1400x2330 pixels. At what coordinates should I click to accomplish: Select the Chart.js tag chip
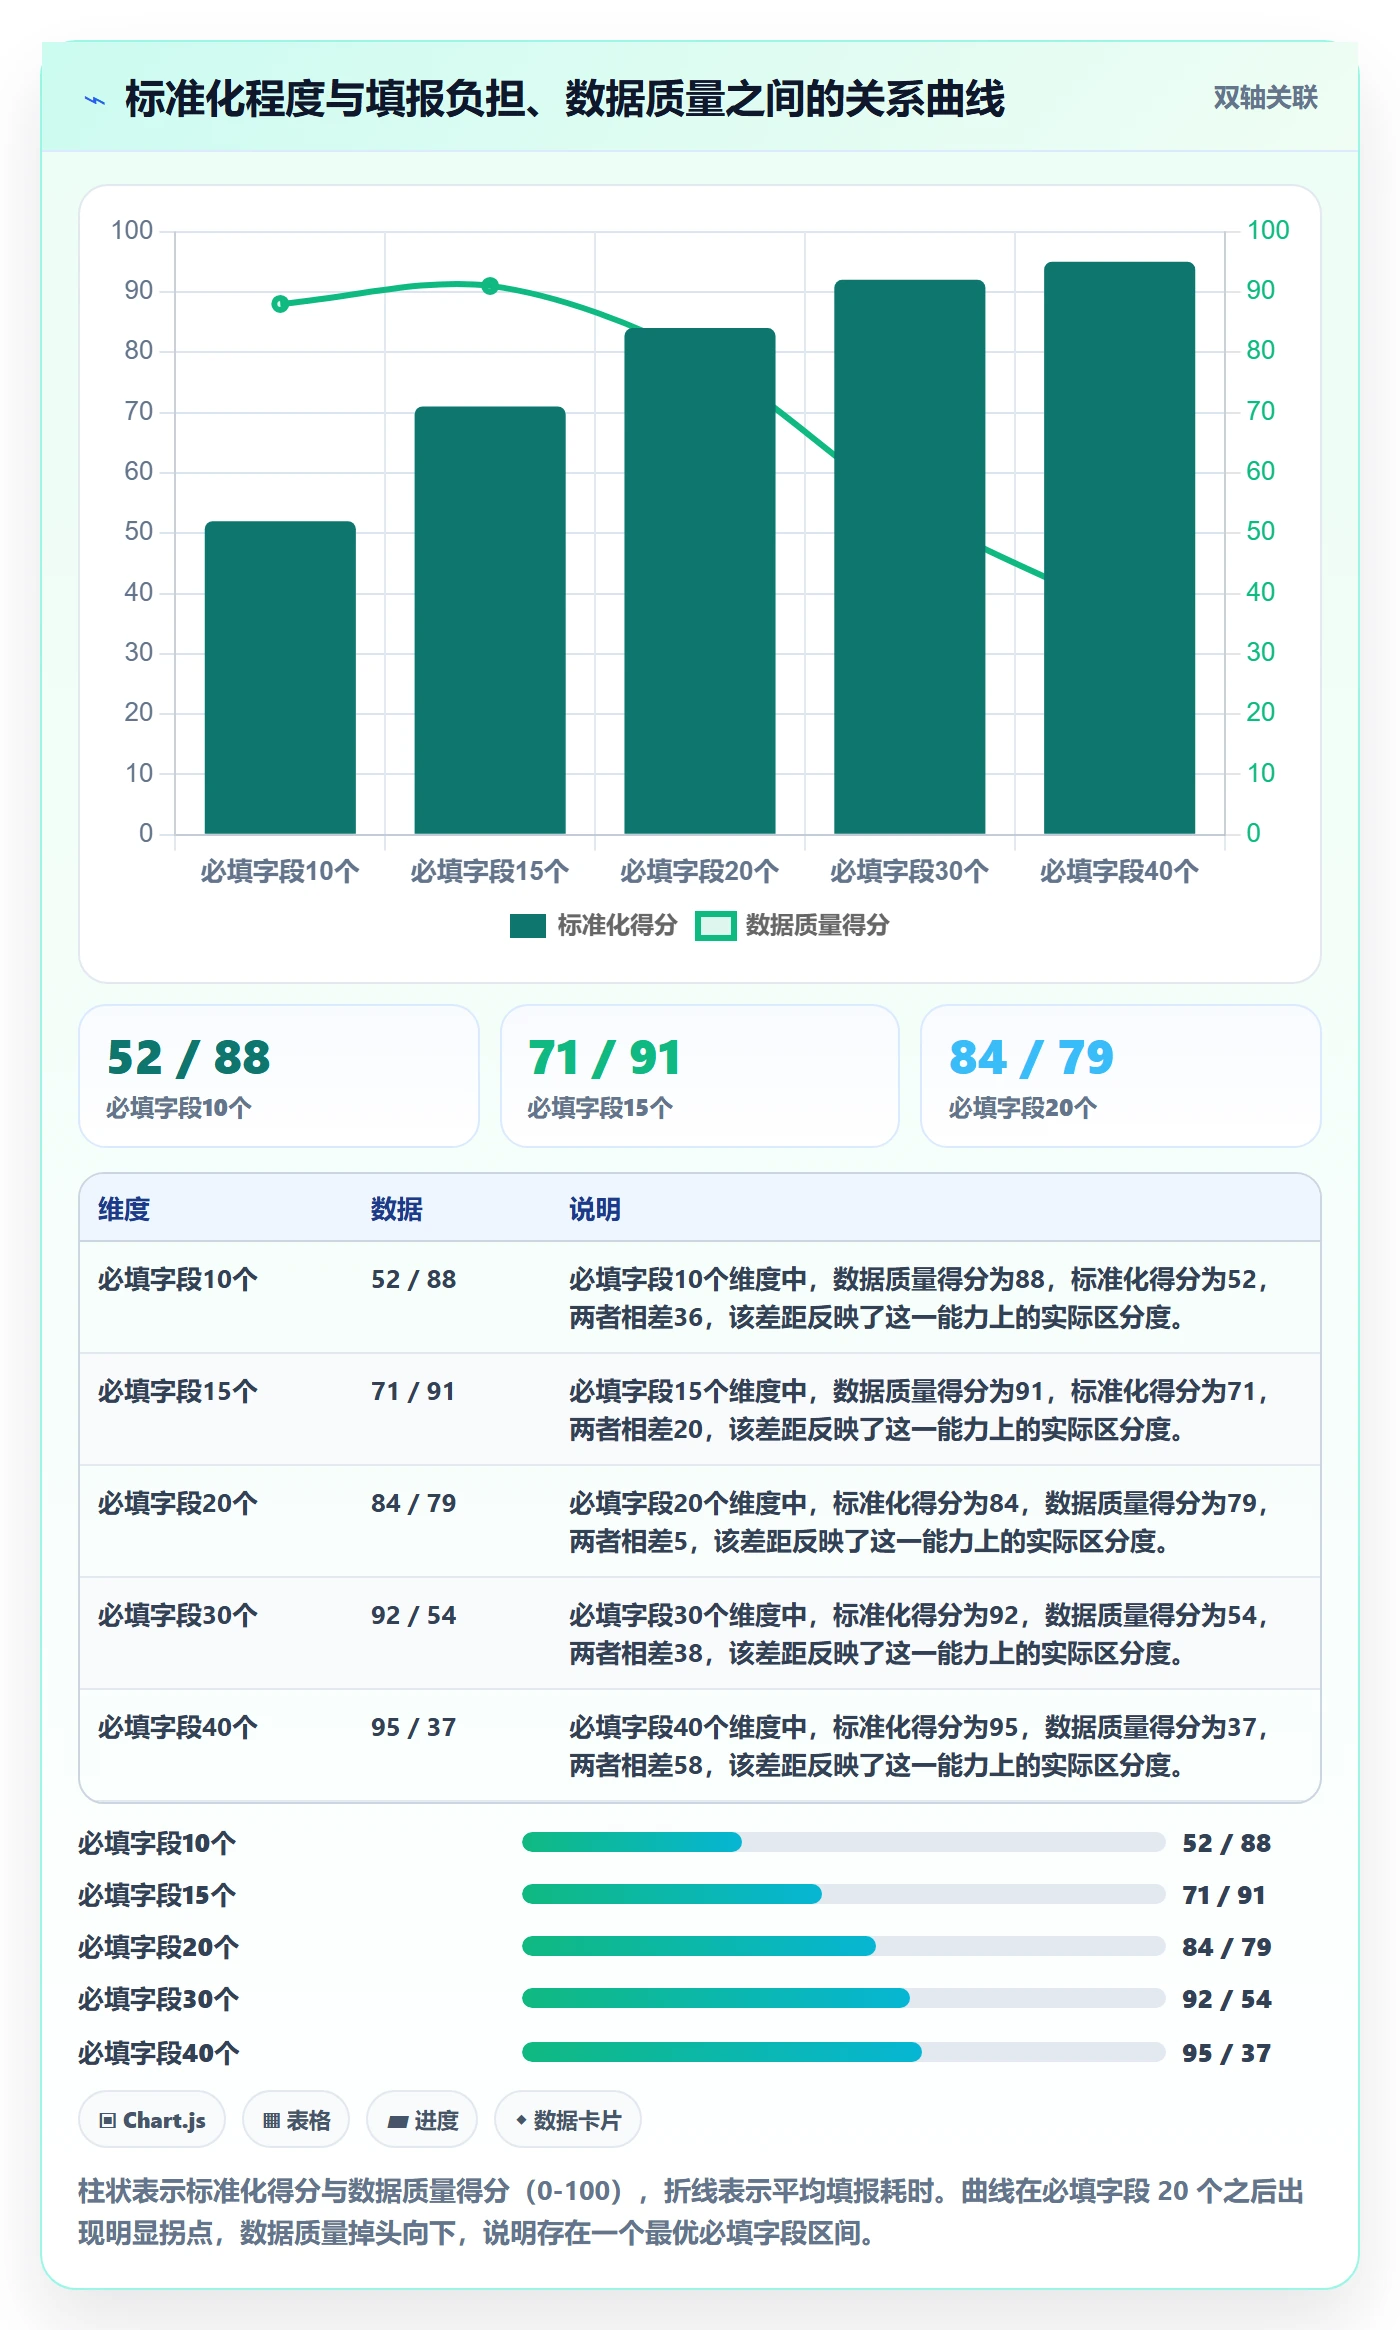pyautogui.click(x=152, y=2119)
